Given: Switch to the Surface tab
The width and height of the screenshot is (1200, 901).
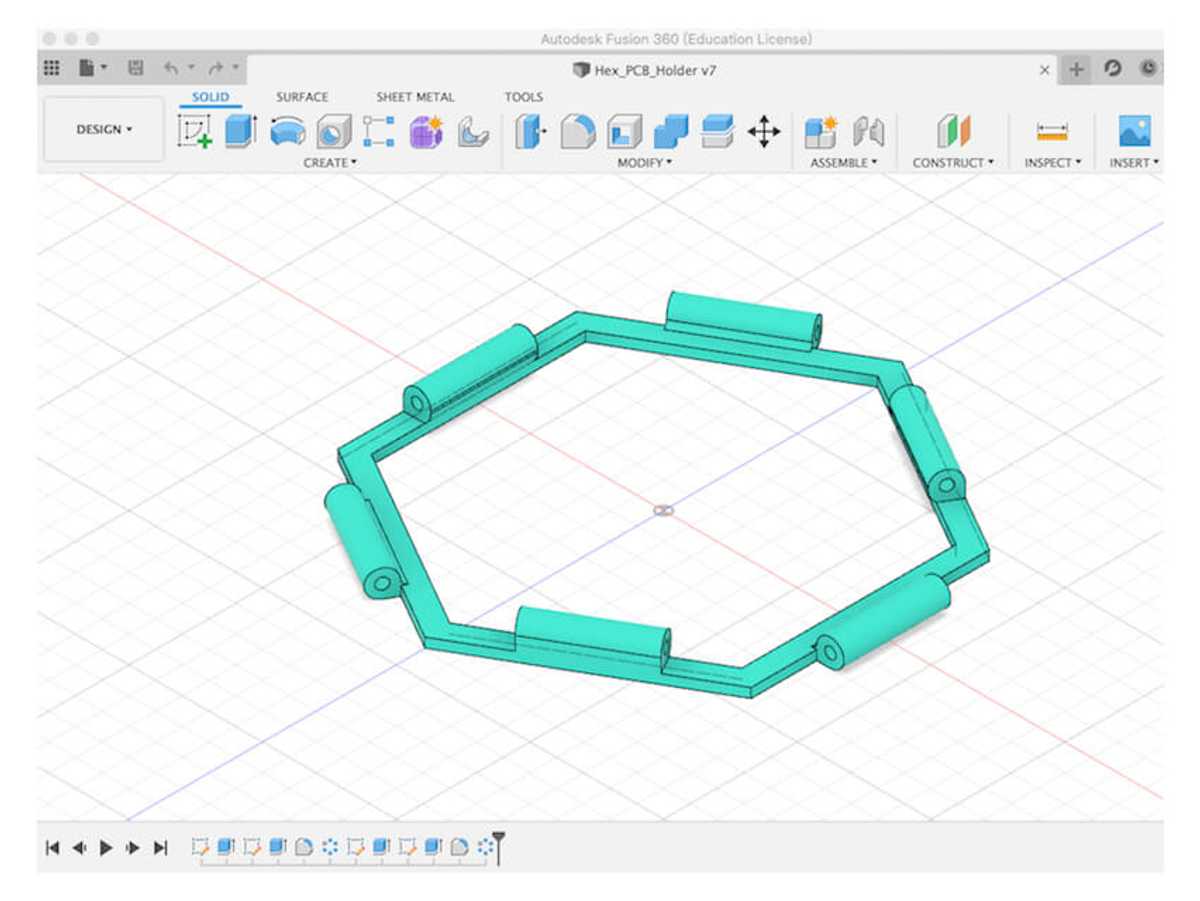Looking at the screenshot, I should [302, 97].
